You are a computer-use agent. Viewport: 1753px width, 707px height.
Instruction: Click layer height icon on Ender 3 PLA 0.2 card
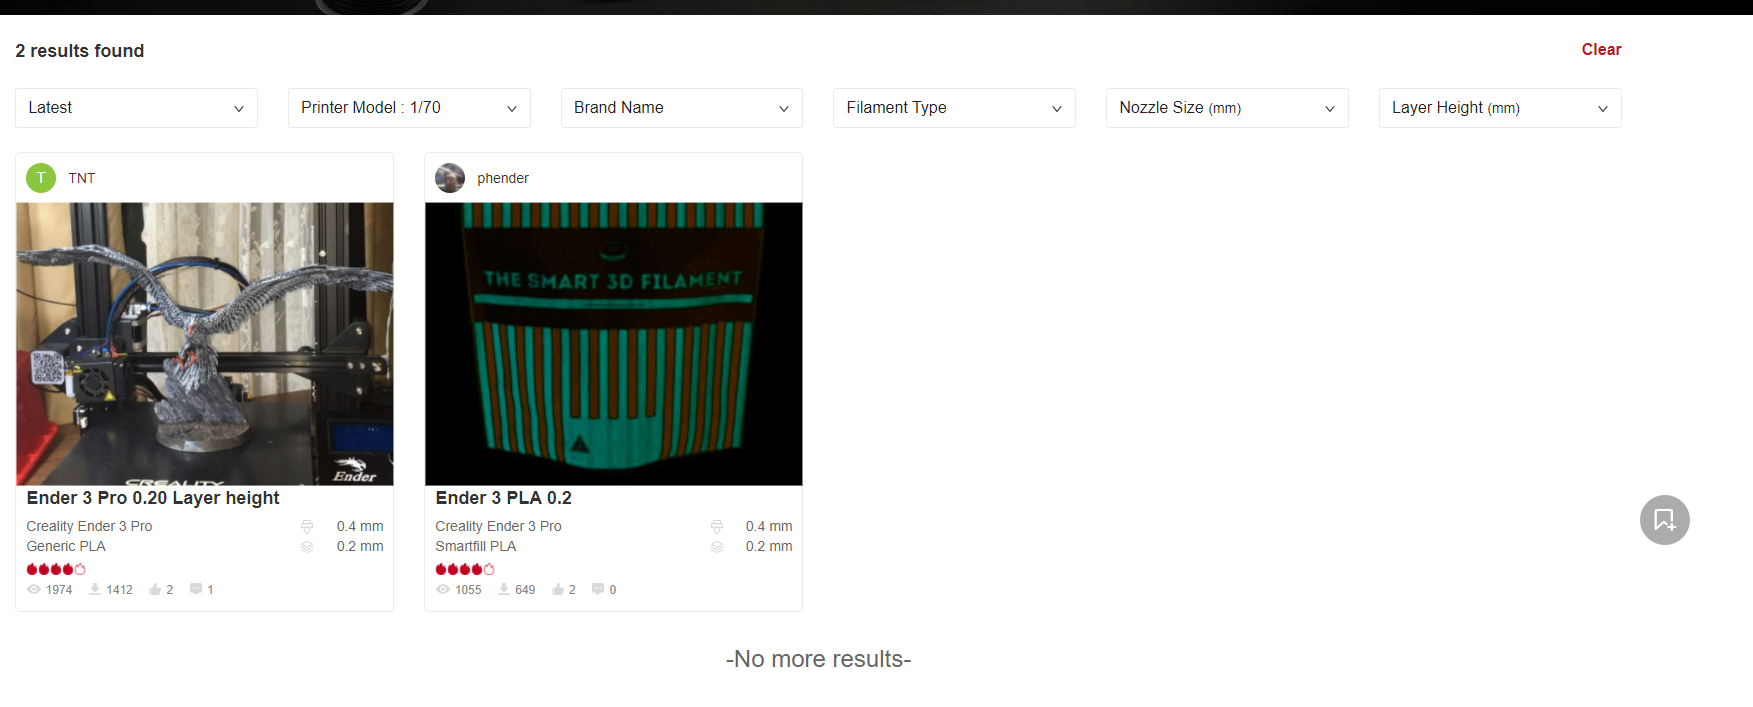pyautogui.click(x=717, y=546)
